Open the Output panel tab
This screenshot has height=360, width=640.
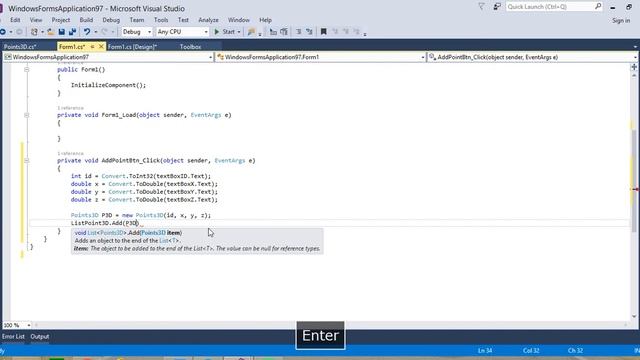point(40,337)
